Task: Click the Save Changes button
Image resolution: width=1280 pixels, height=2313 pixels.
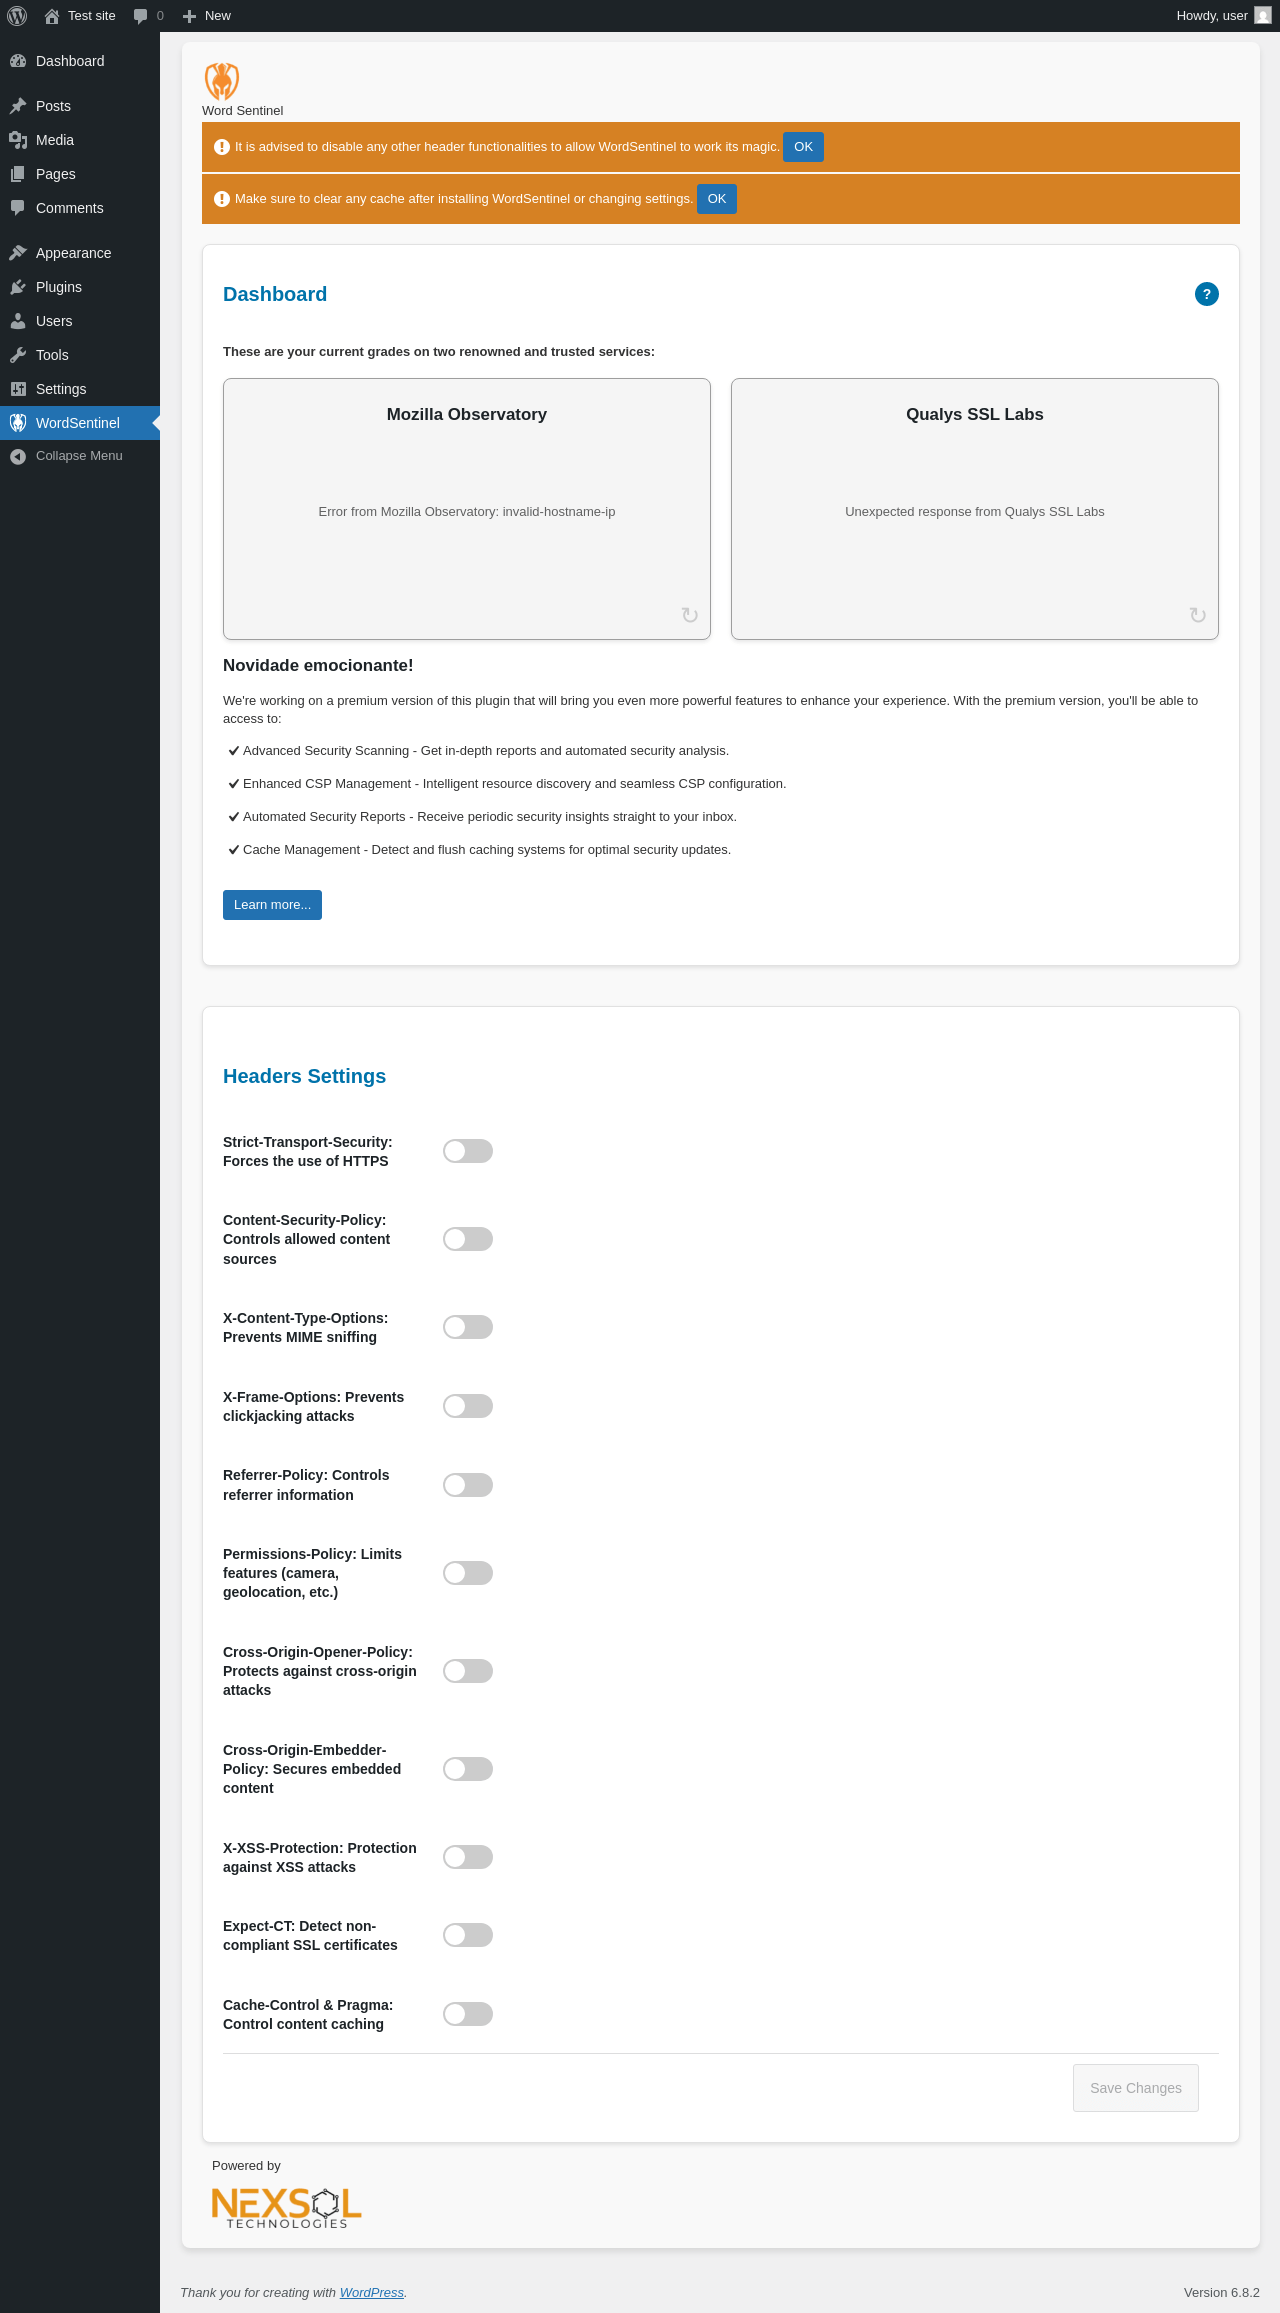Action: [x=1136, y=2088]
